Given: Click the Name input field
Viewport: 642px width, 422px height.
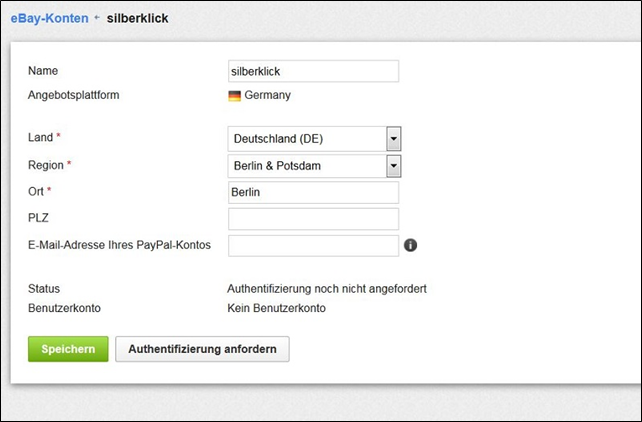Looking at the screenshot, I should [x=313, y=71].
